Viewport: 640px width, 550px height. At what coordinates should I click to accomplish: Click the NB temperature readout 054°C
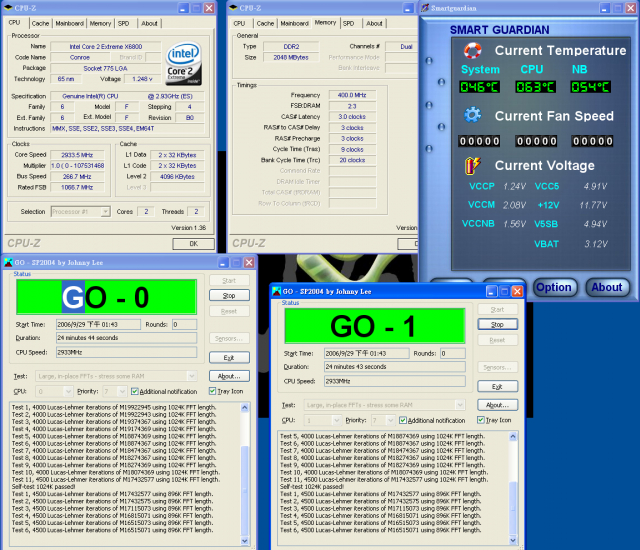[590, 87]
